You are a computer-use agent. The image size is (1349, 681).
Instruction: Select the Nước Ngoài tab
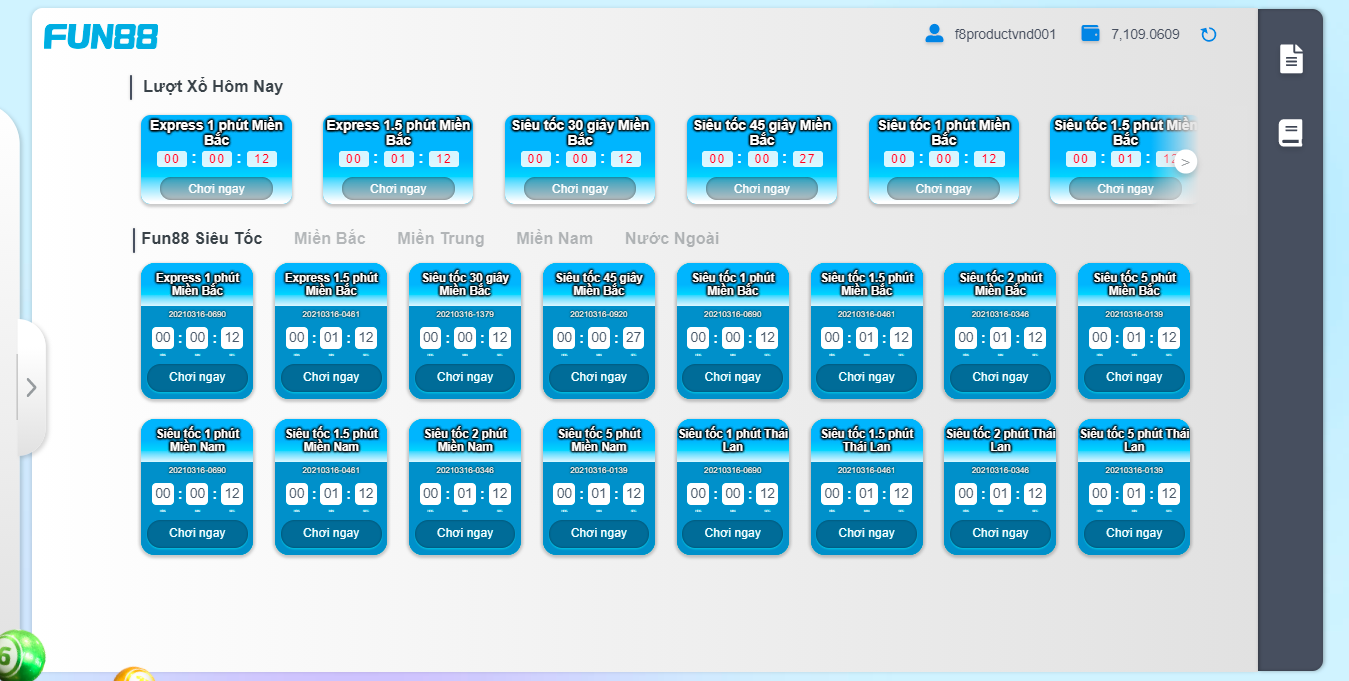672,239
